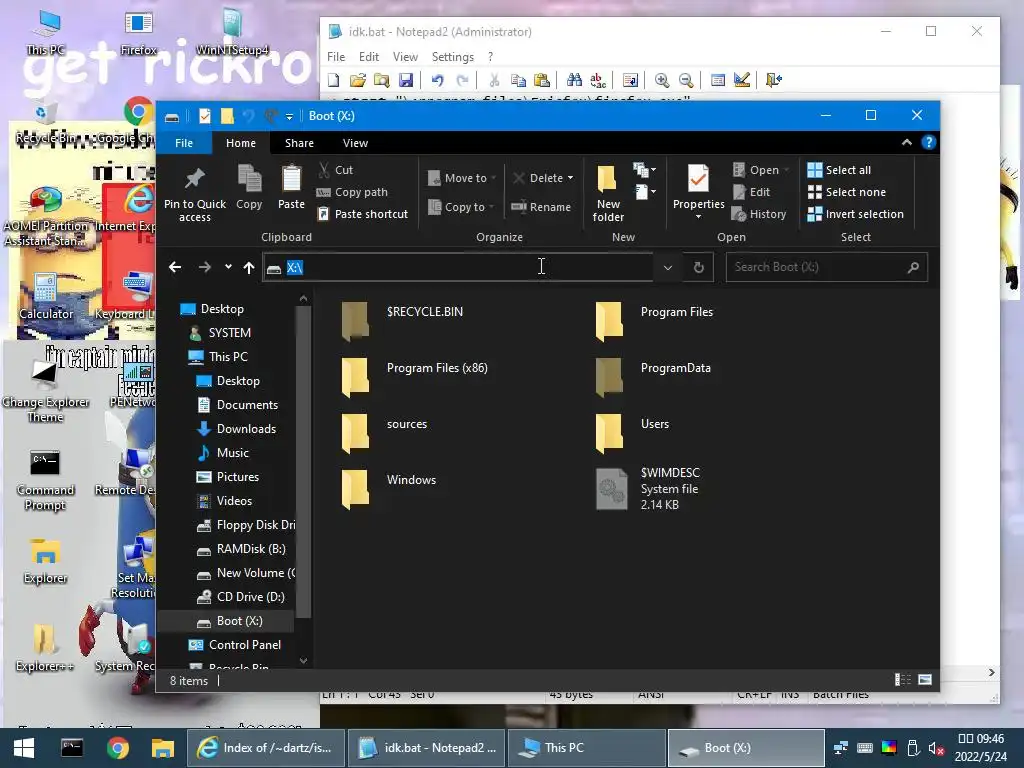The image size is (1024, 768).
Task: Click Notepad2 Find binoculars icon
Action: click(x=574, y=80)
